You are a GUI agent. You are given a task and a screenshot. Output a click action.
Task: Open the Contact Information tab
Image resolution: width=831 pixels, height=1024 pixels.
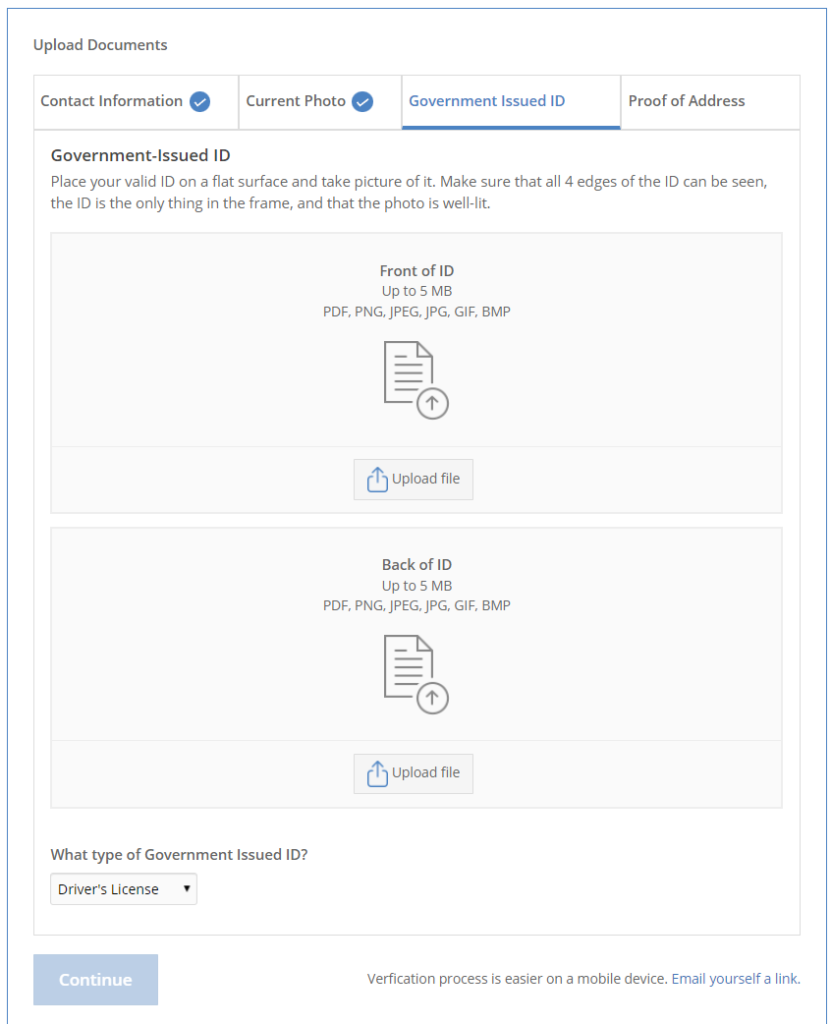click(111, 102)
